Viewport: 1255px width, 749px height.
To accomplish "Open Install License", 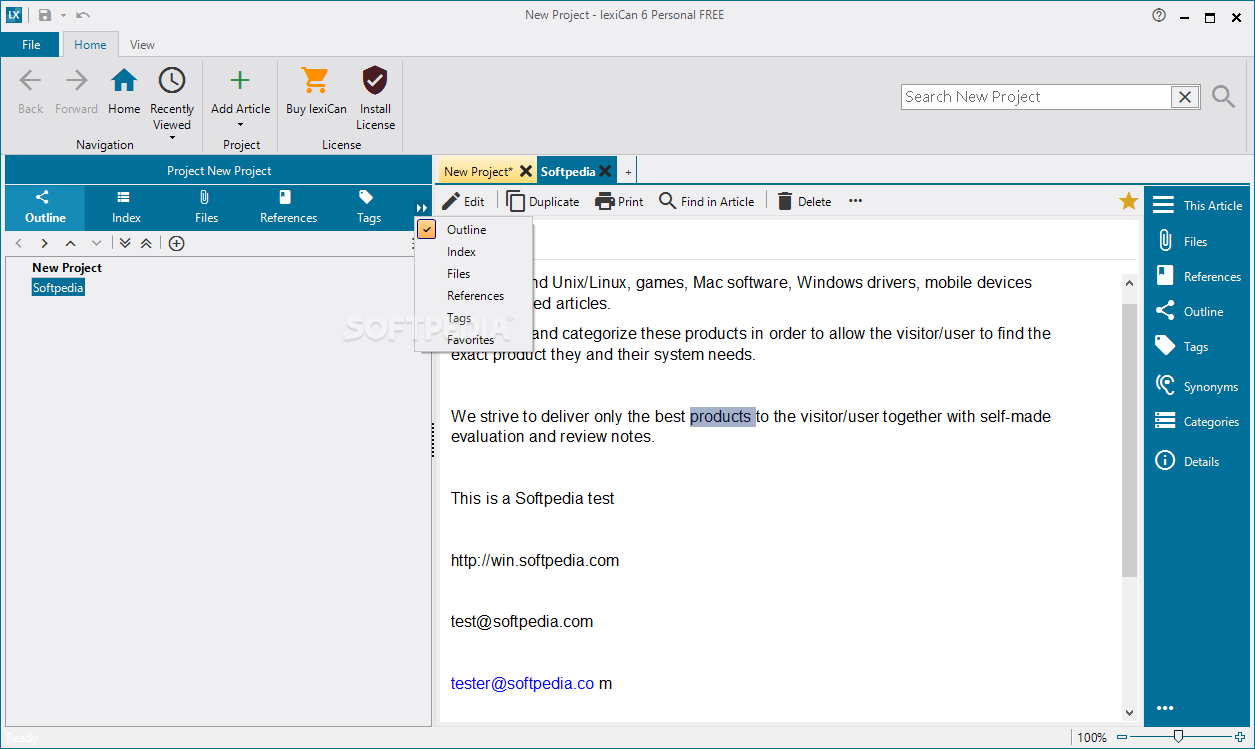I will [375, 98].
